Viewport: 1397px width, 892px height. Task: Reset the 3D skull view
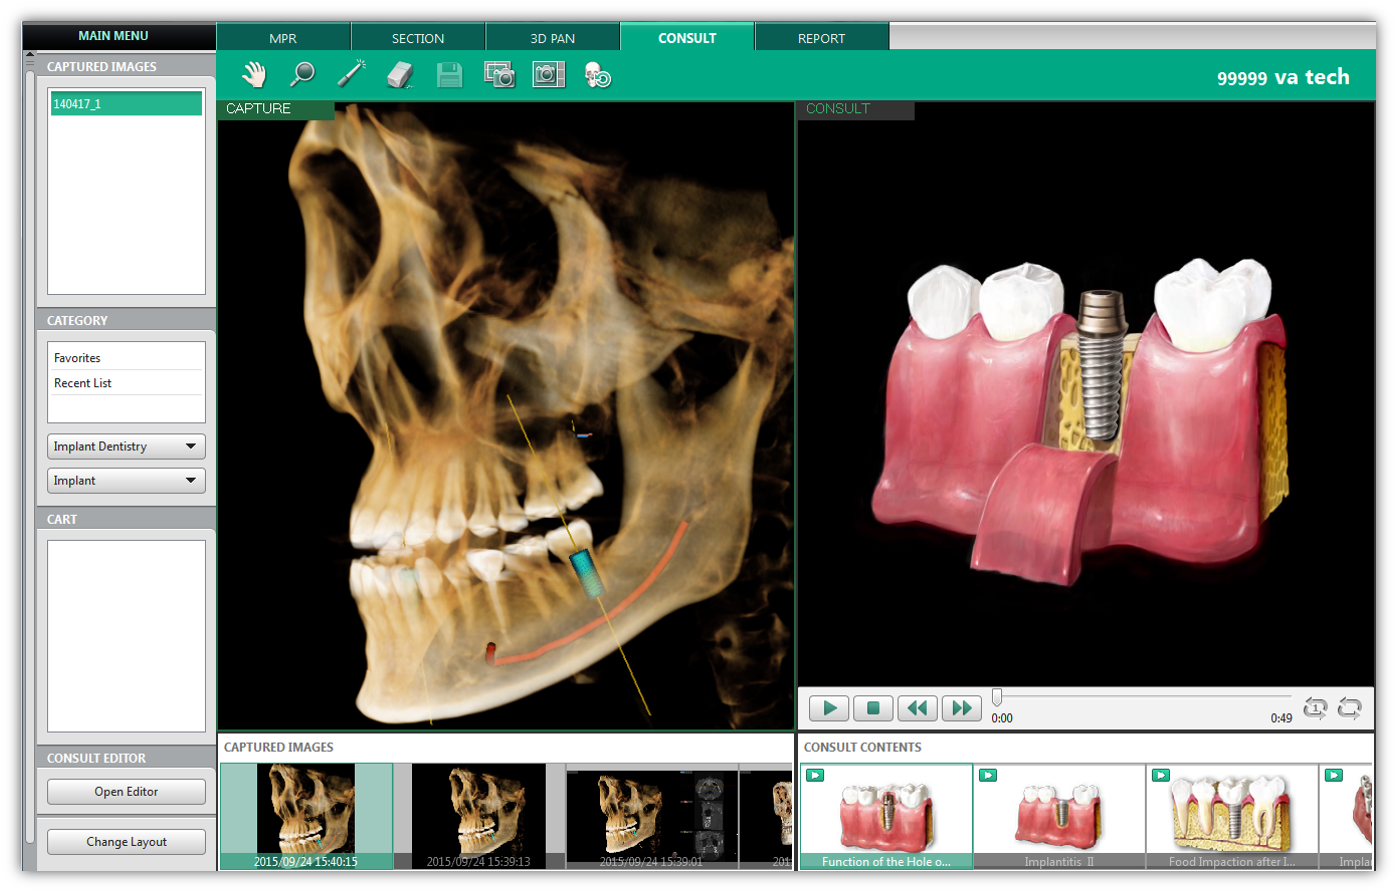tap(597, 75)
